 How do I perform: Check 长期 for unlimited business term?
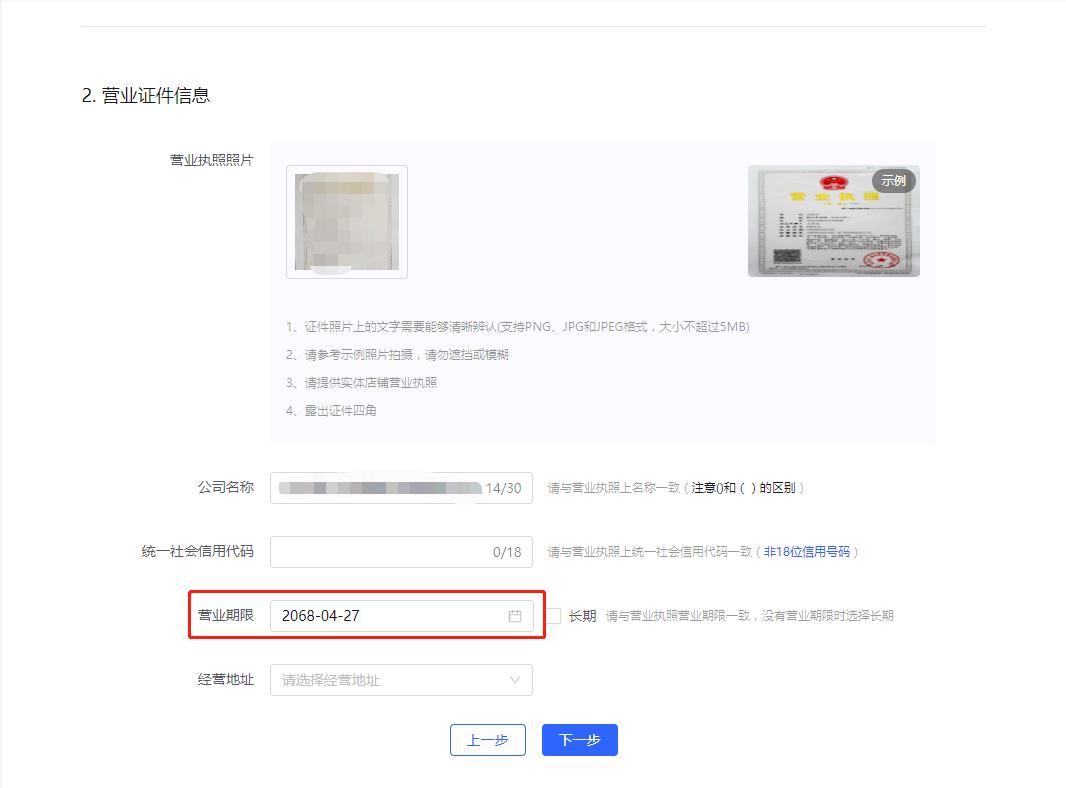coord(552,616)
